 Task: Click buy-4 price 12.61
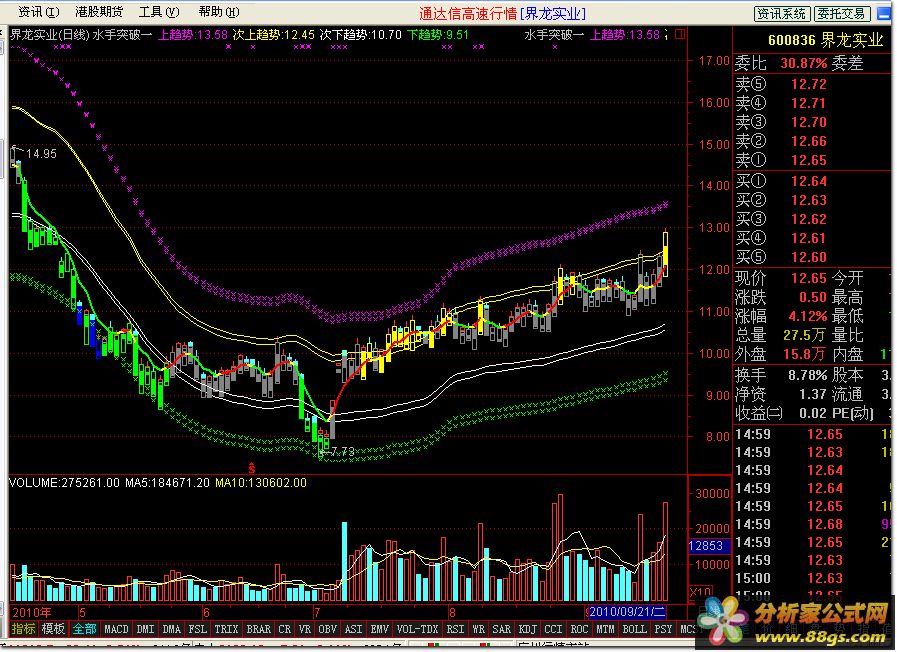(x=809, y=238)
